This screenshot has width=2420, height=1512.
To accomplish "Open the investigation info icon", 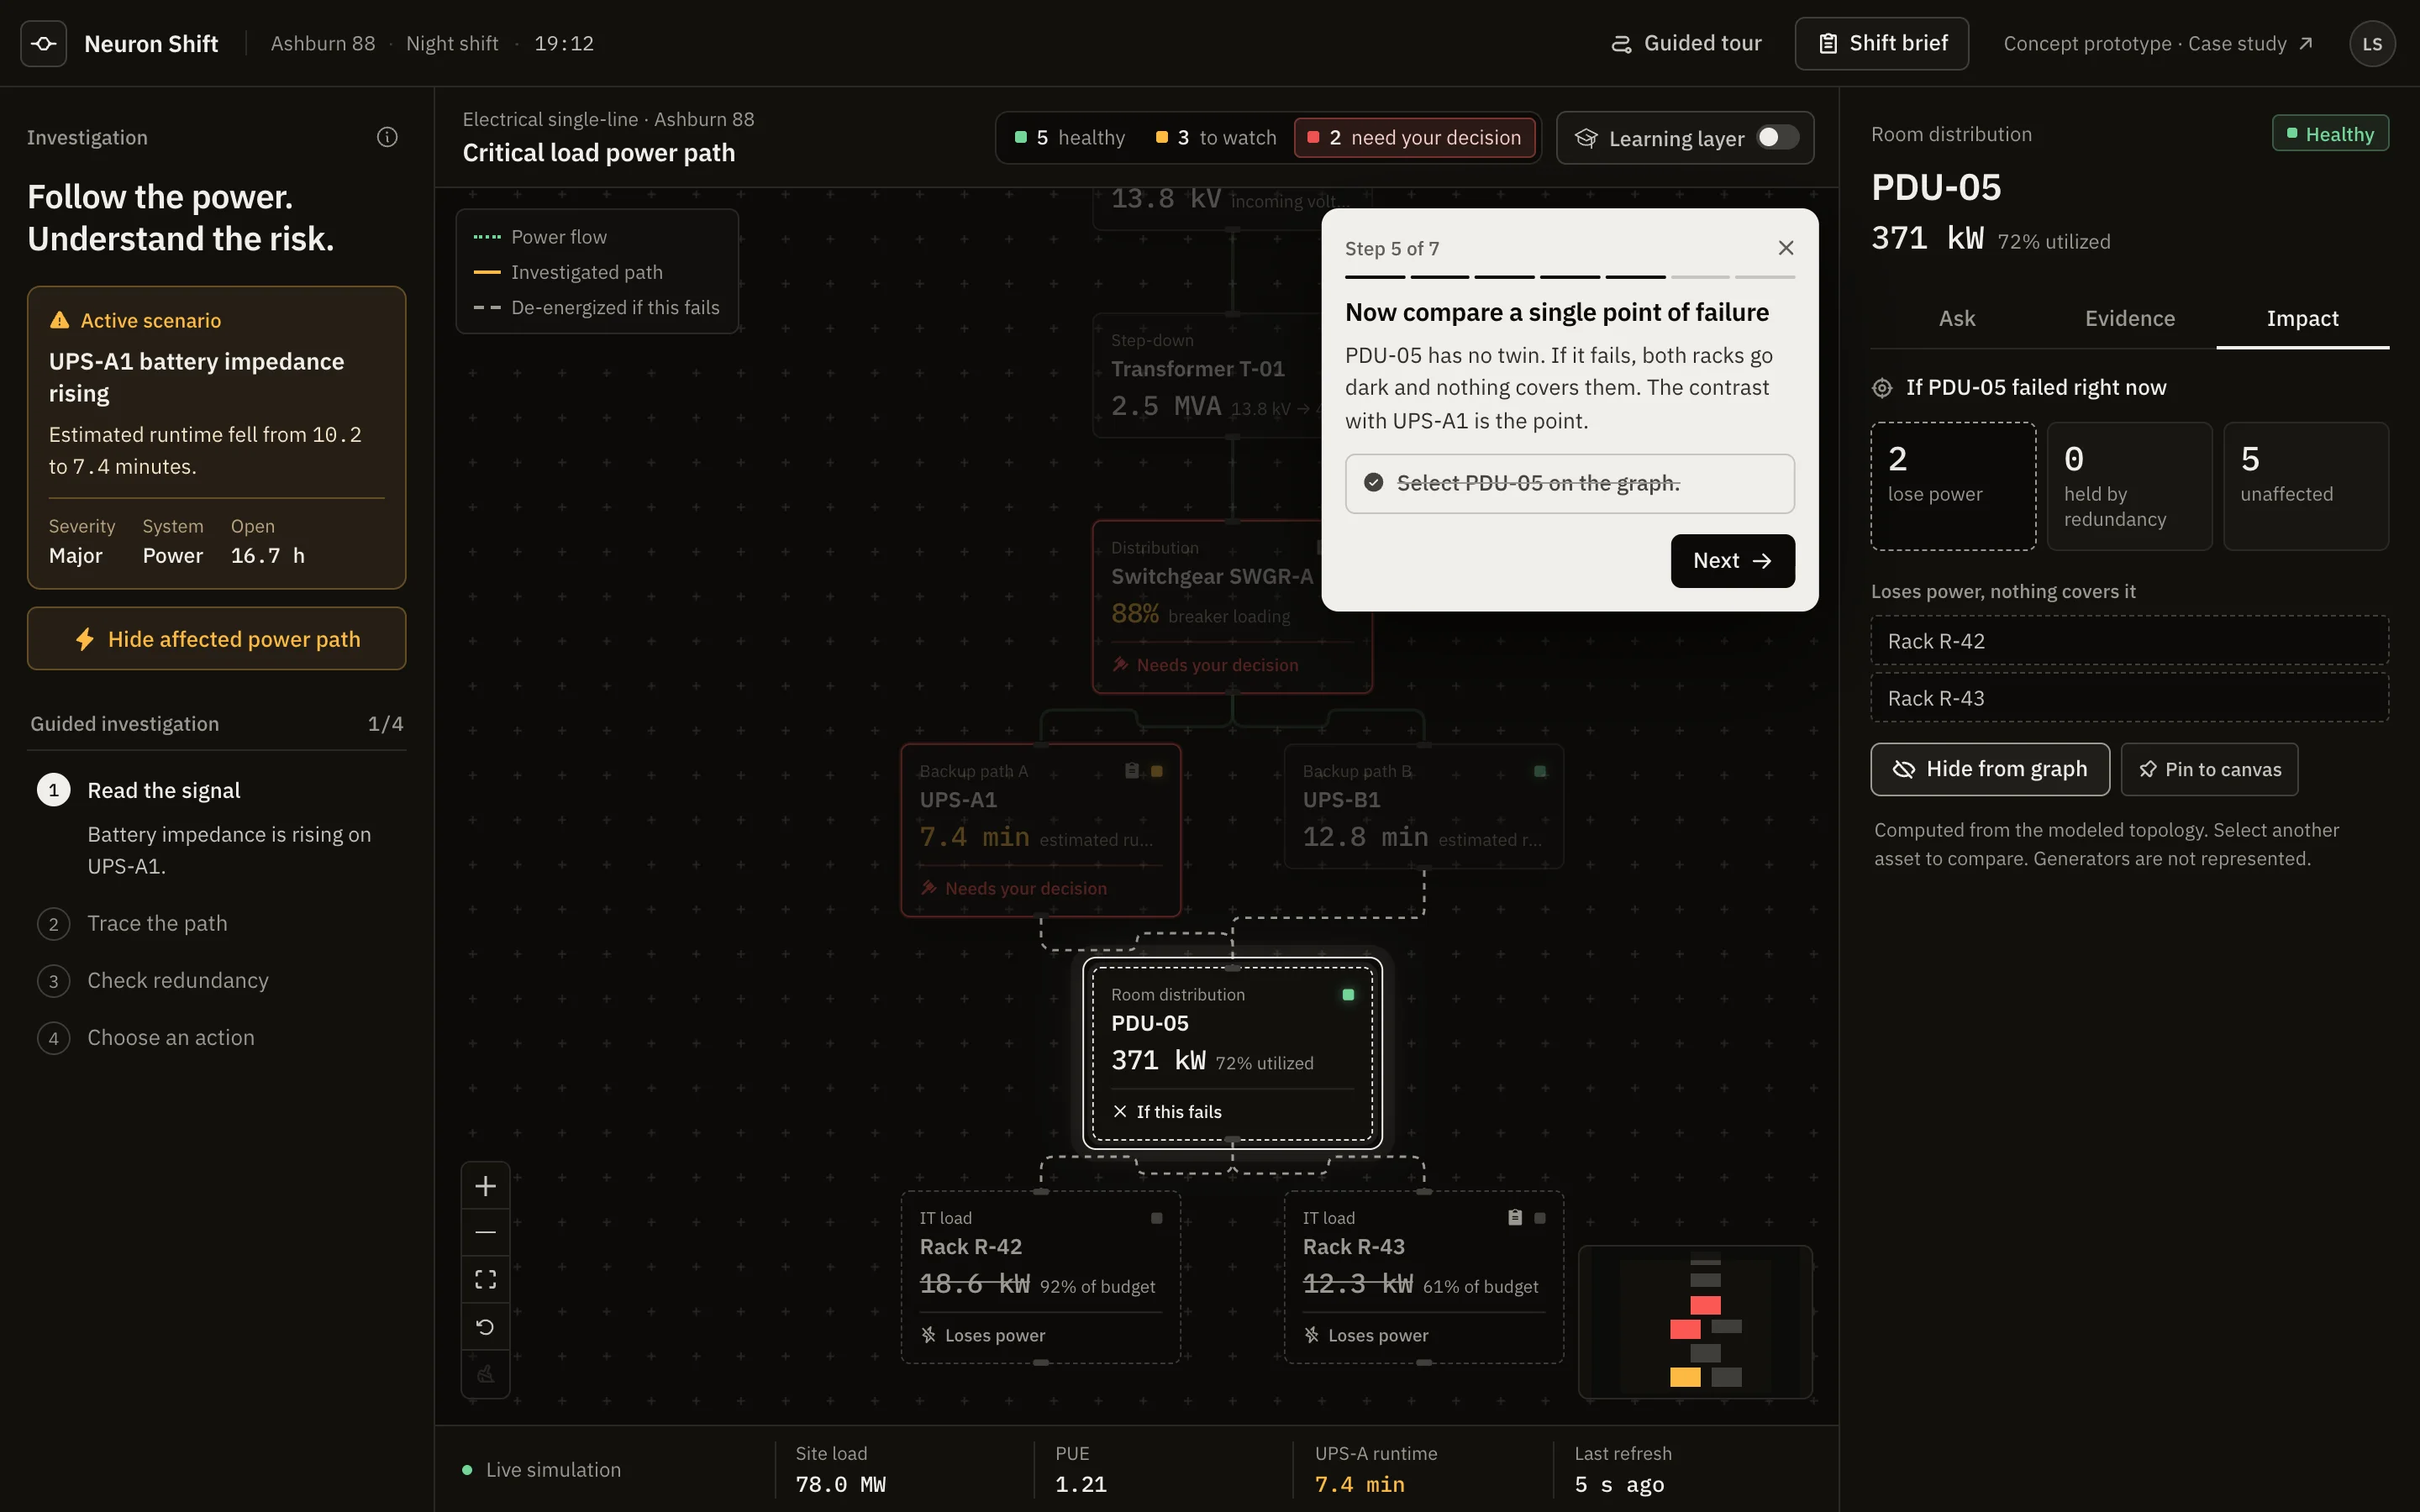I will [387, 137].
